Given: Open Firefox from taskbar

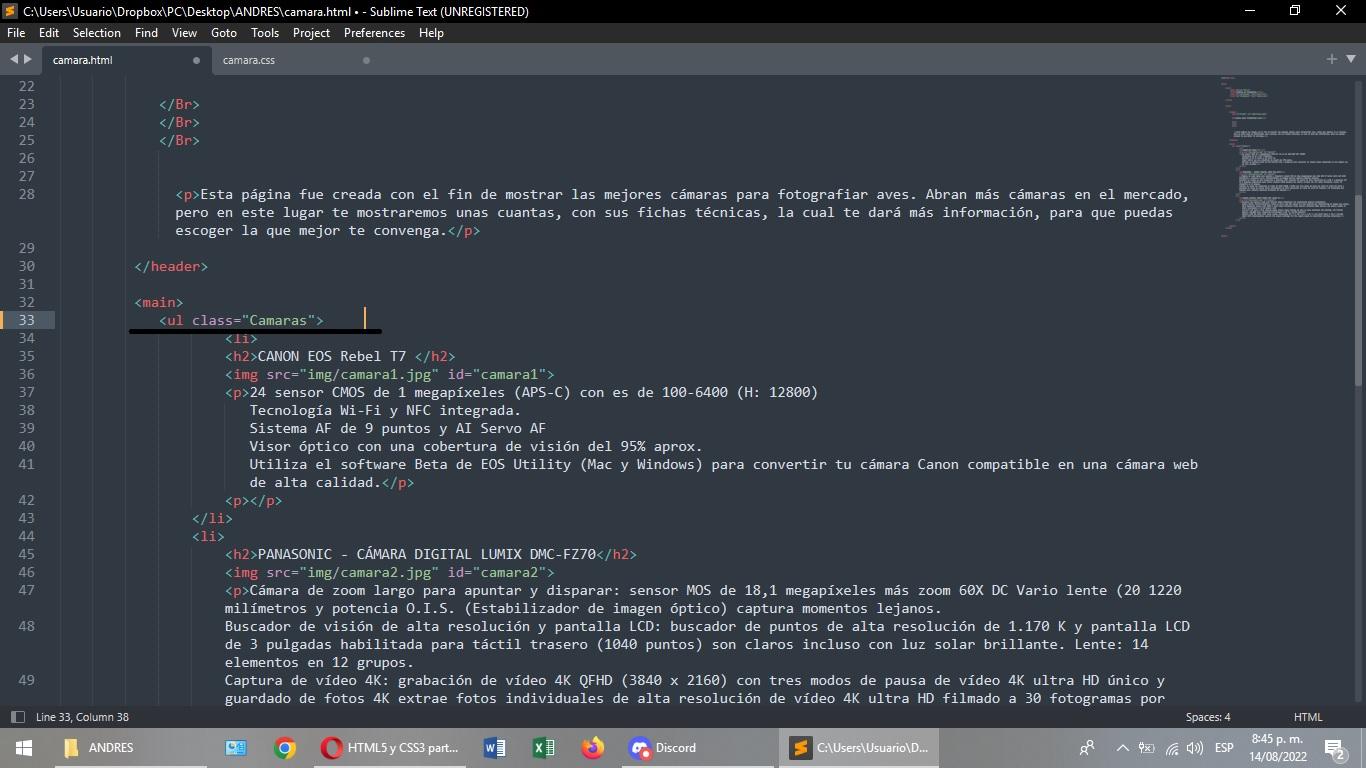Looking at the screenshot, I should point(593,748).
